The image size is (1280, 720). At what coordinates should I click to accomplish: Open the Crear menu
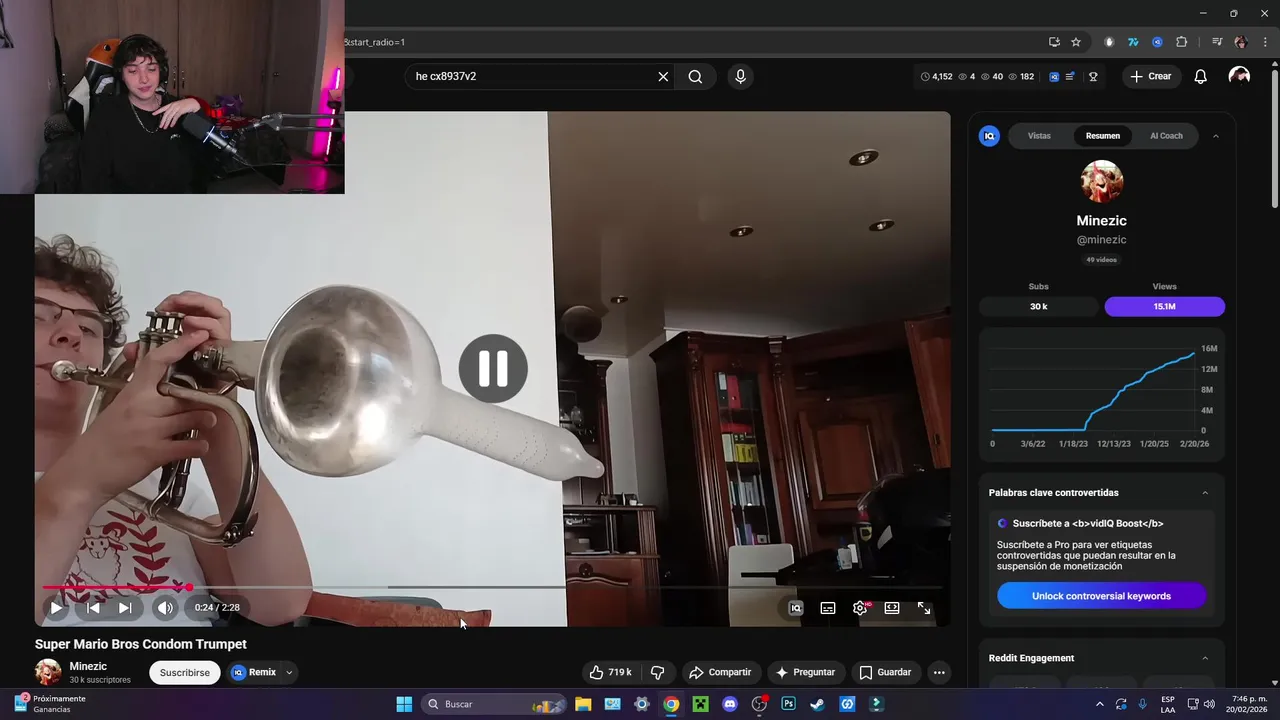coord(1151,76)
